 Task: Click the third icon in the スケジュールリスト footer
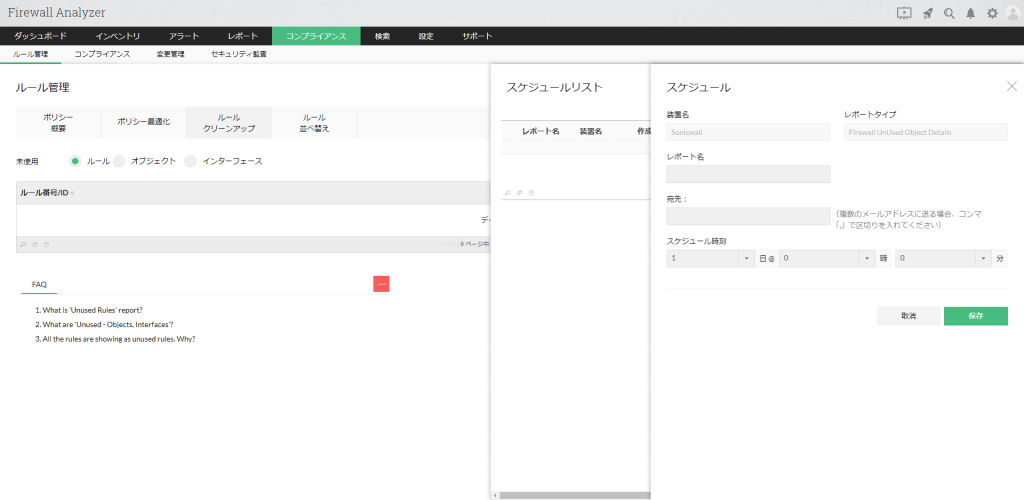tap(532, 193)
